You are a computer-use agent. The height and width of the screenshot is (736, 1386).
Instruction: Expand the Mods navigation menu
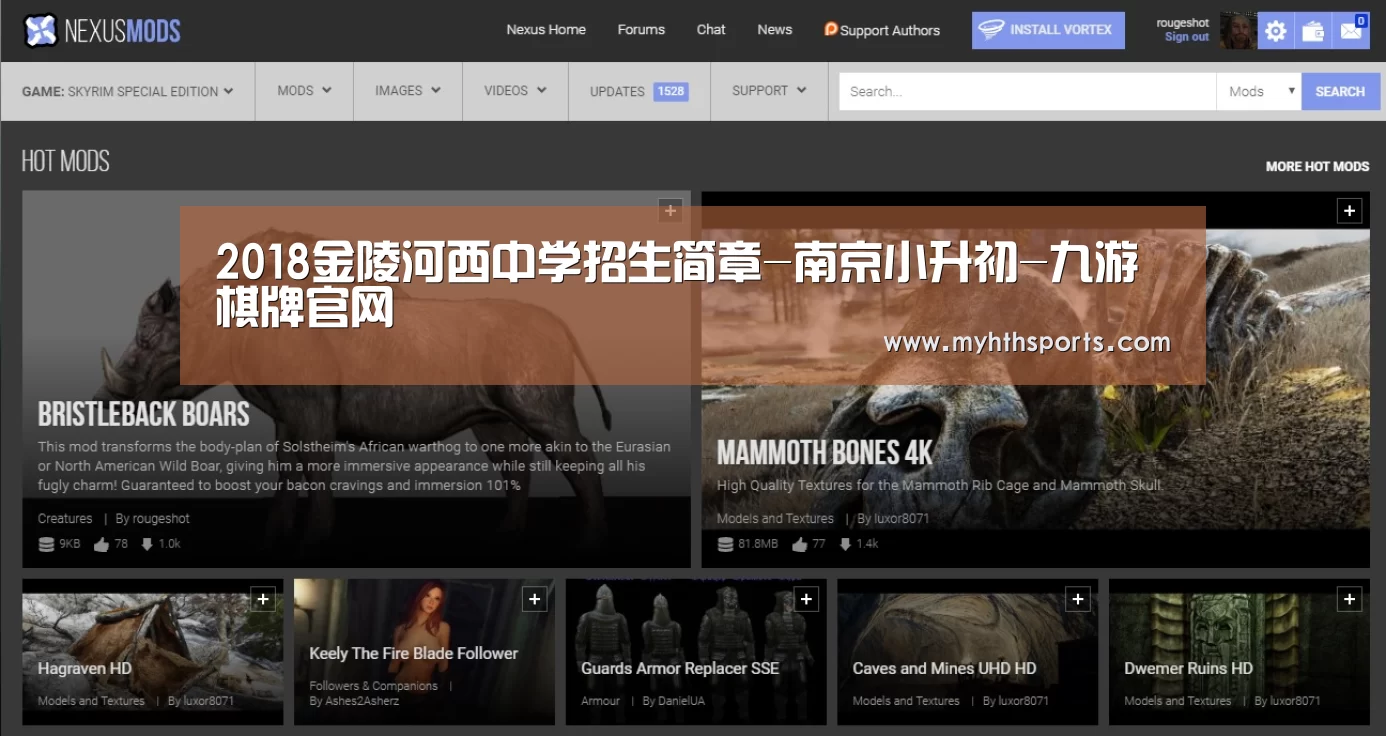click(304, 91)
